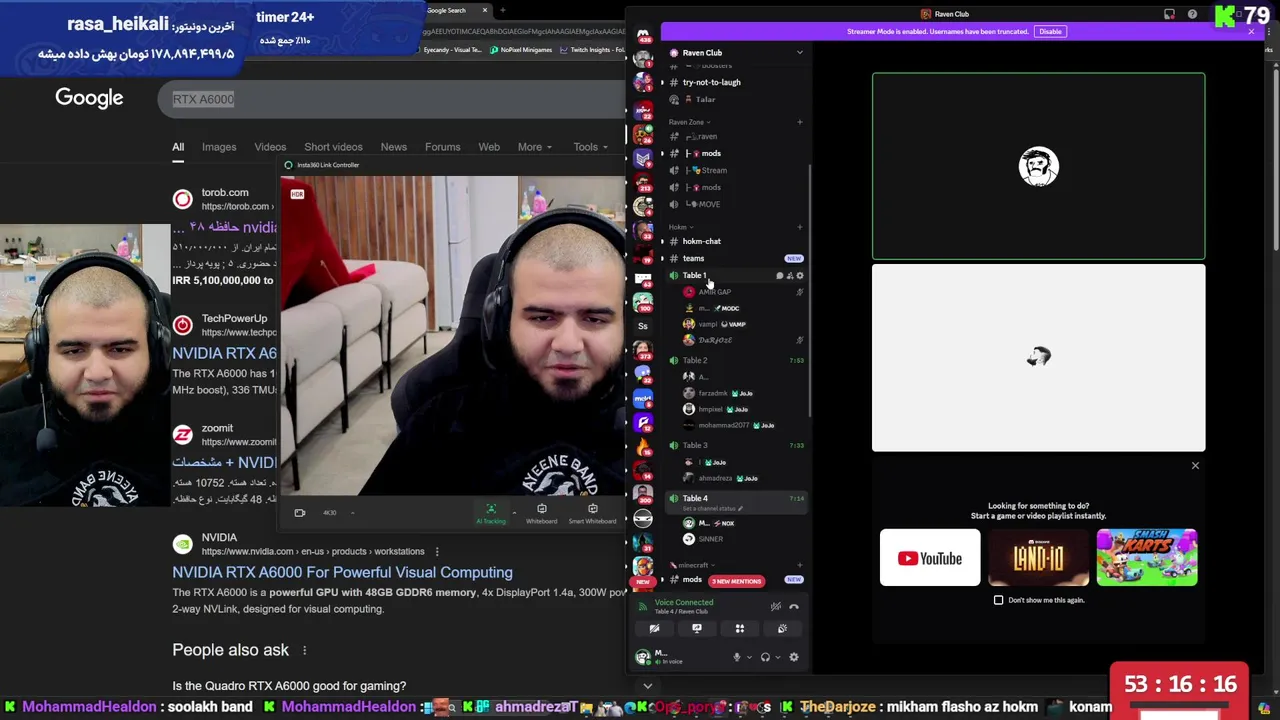Share your screen button in Discord
The height and width of the screenshot is (720, 1280).
tap(697, 629)
